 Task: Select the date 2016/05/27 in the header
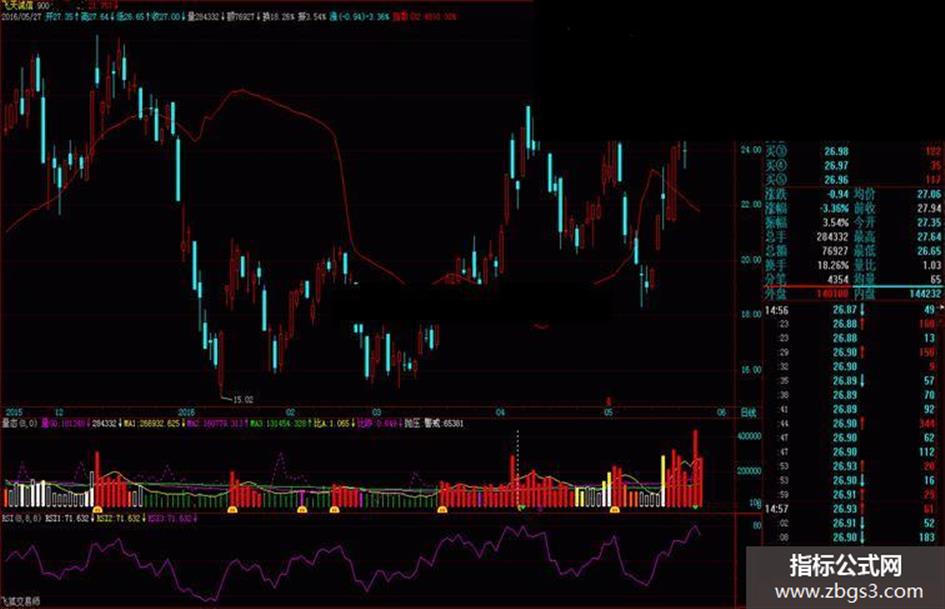click(x=22, y=17)
